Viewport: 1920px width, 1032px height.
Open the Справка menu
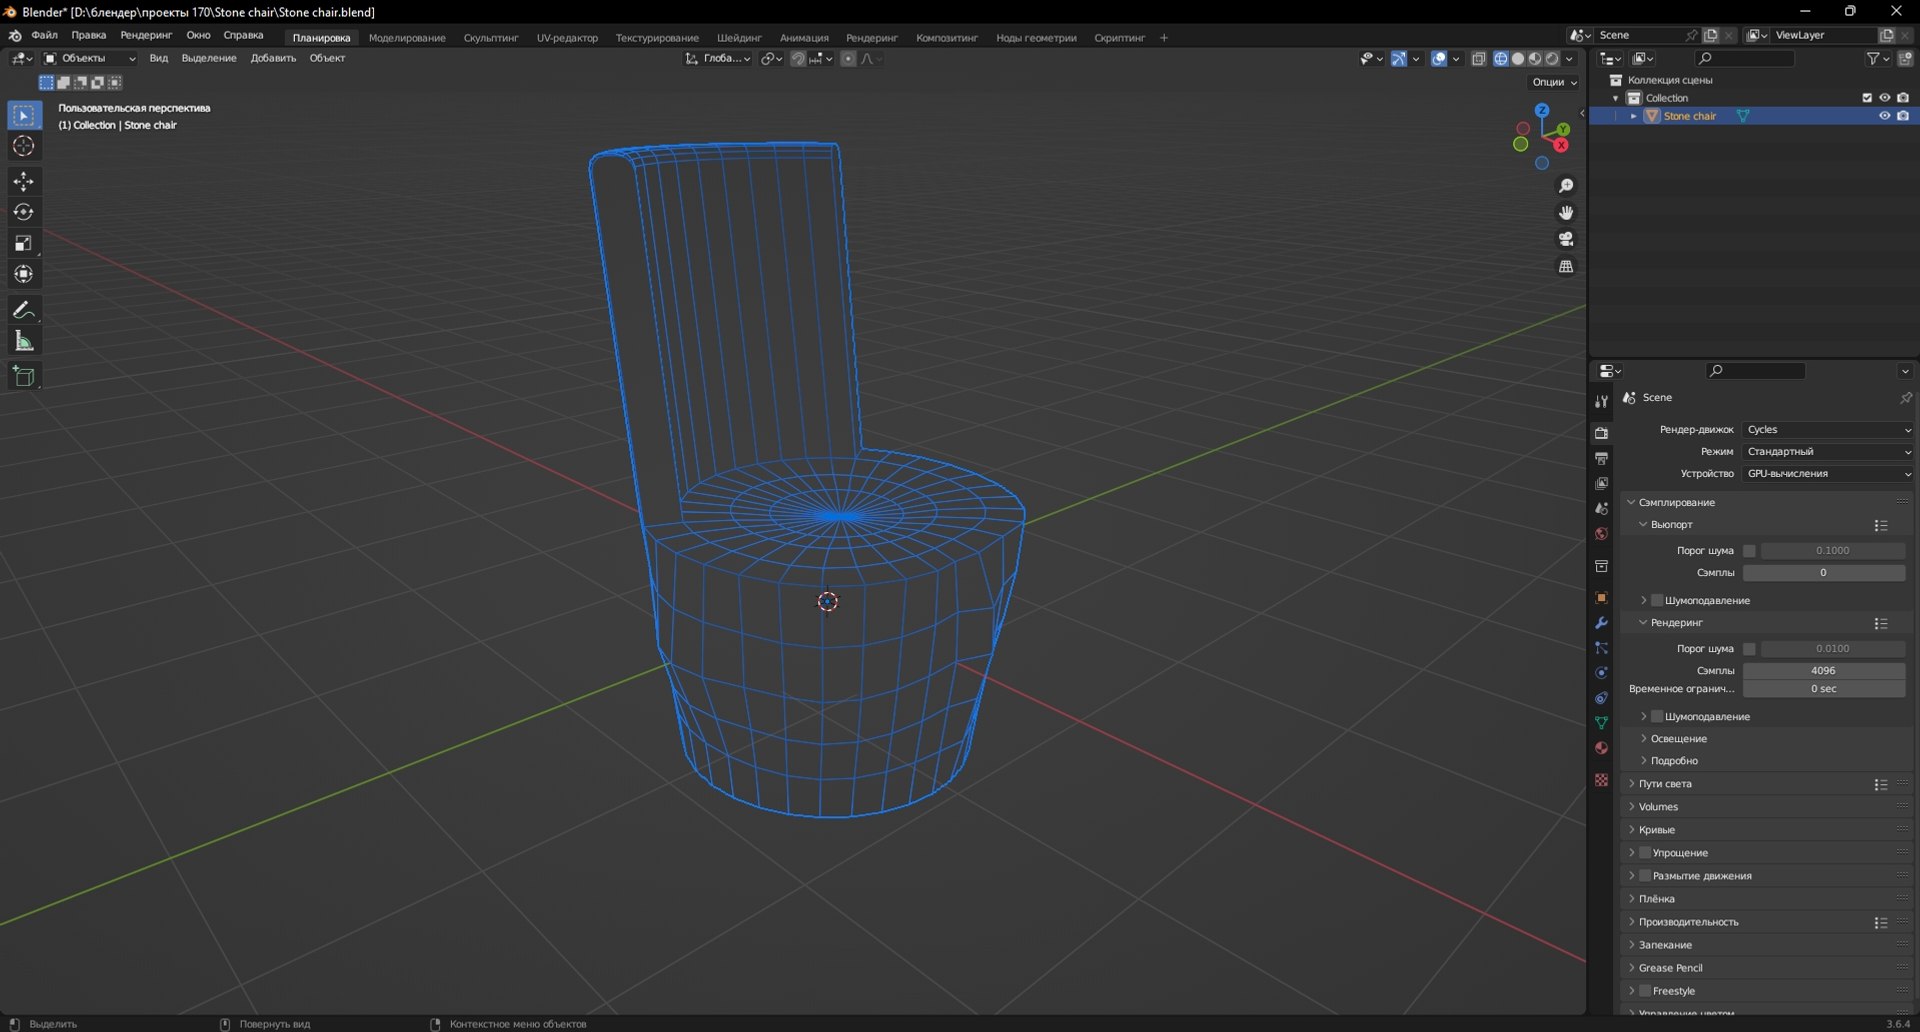pos(243,36)
